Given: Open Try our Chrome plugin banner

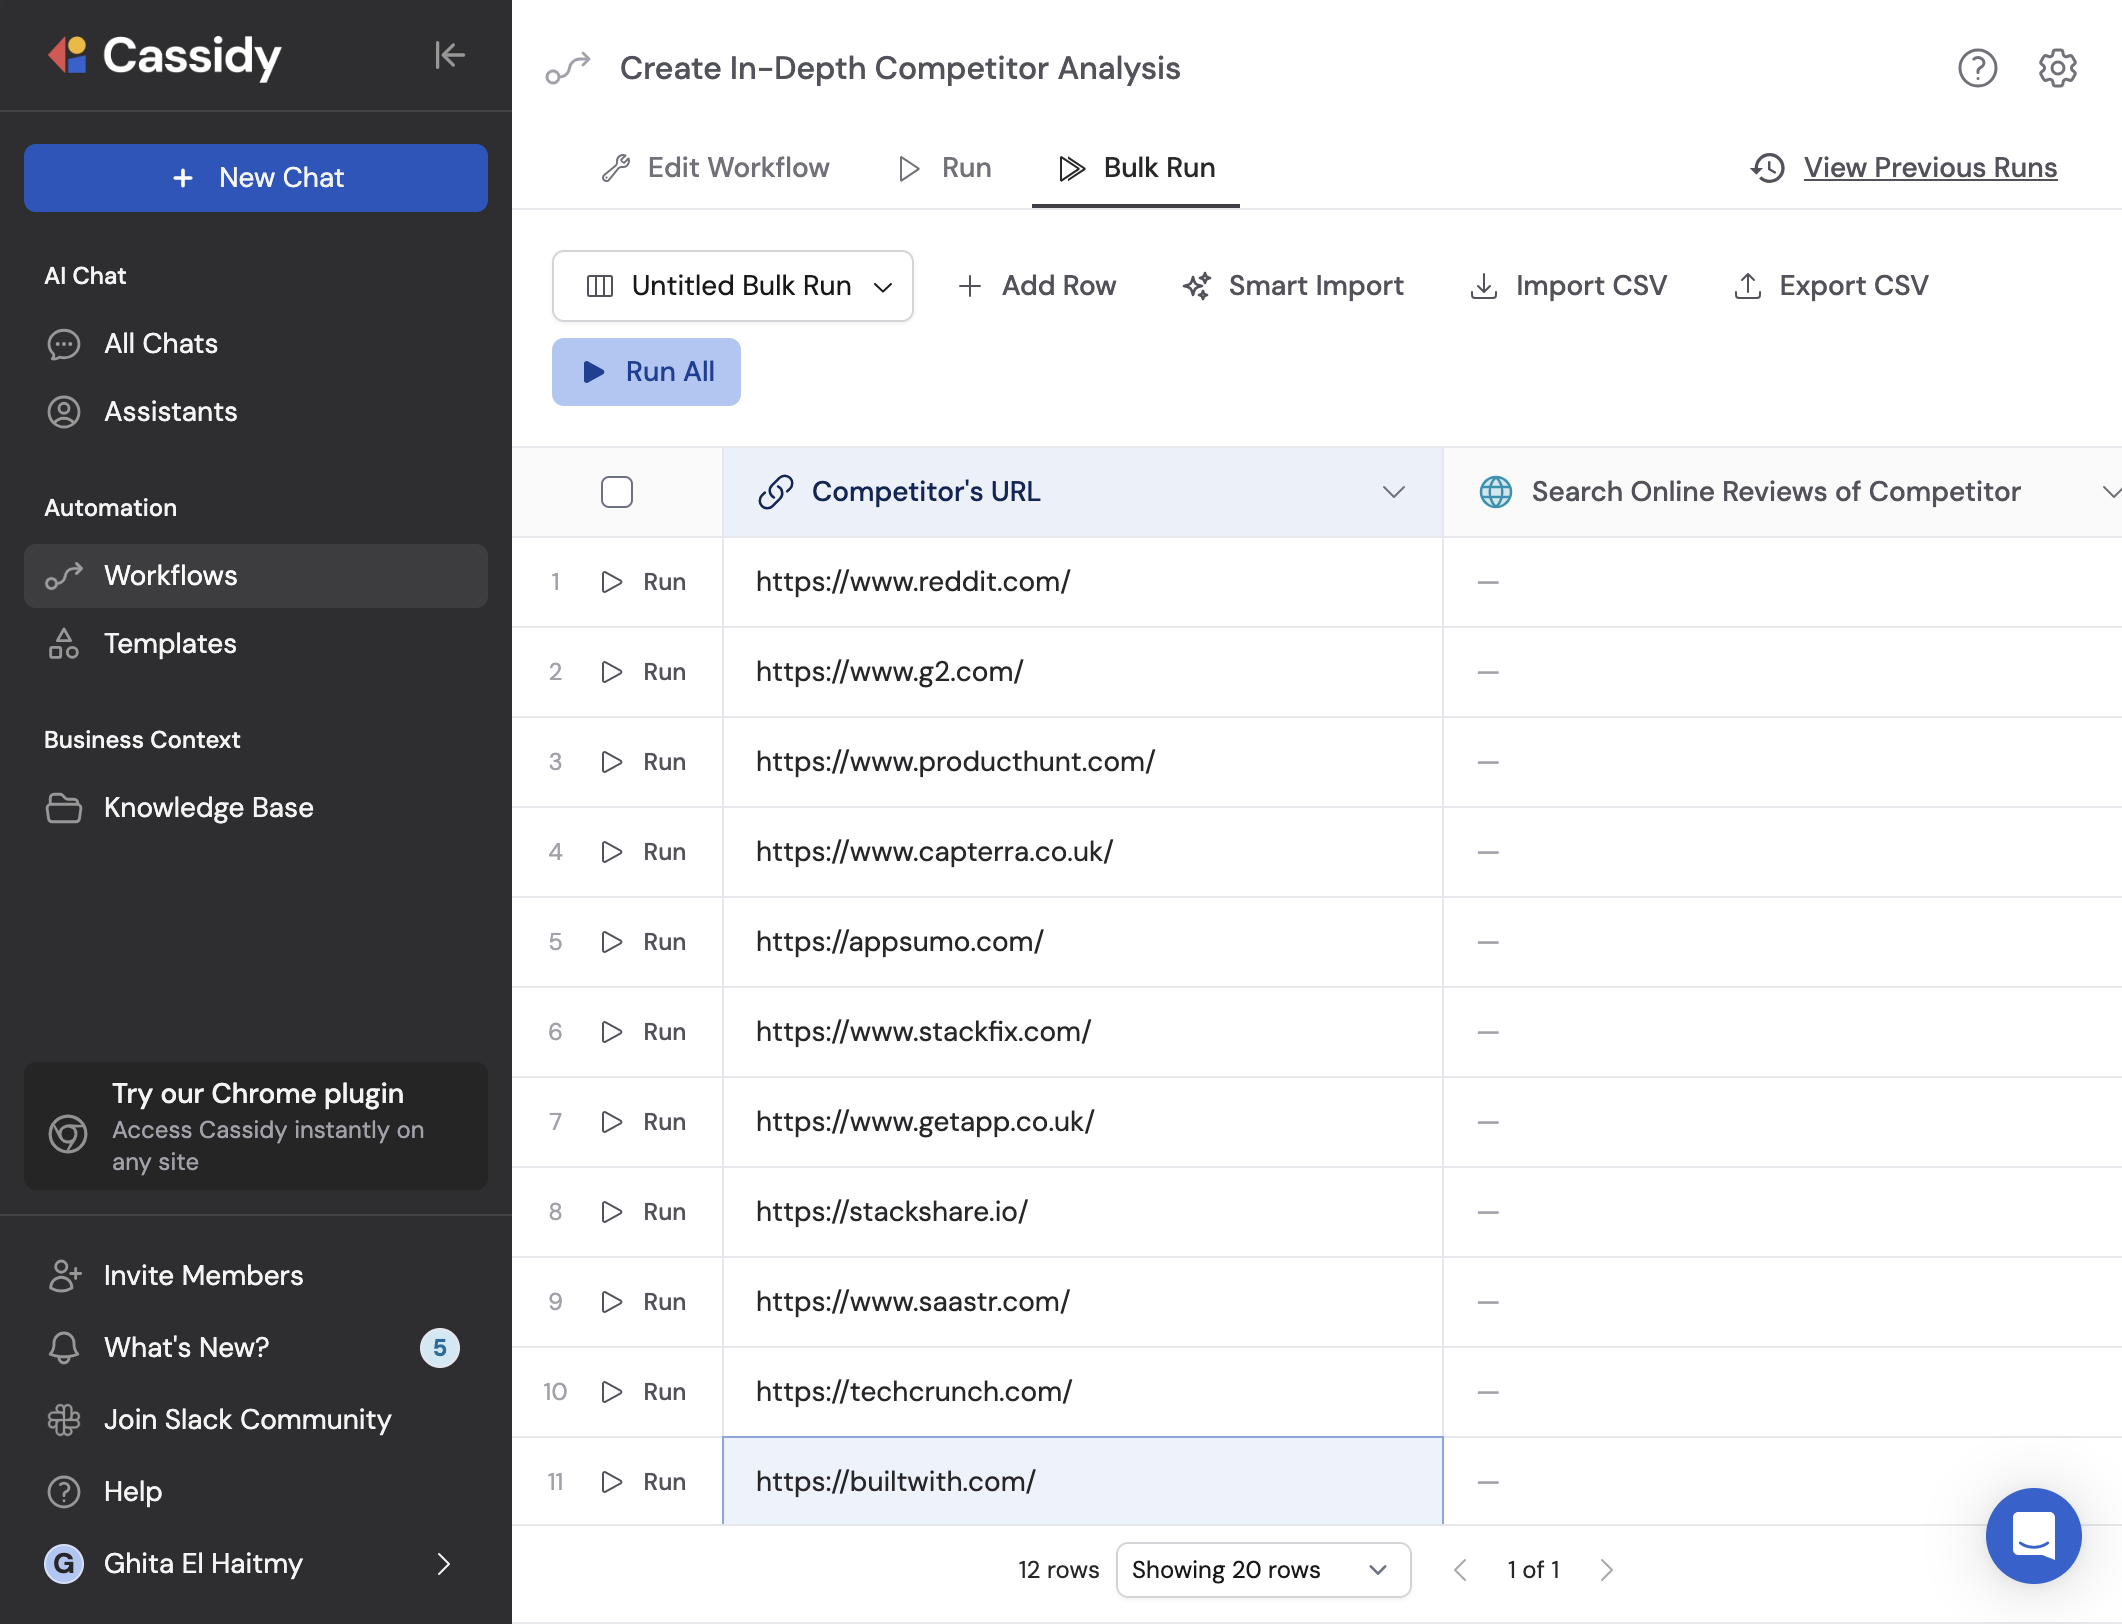Looking at the screenshot, I should pos(256,1126).
